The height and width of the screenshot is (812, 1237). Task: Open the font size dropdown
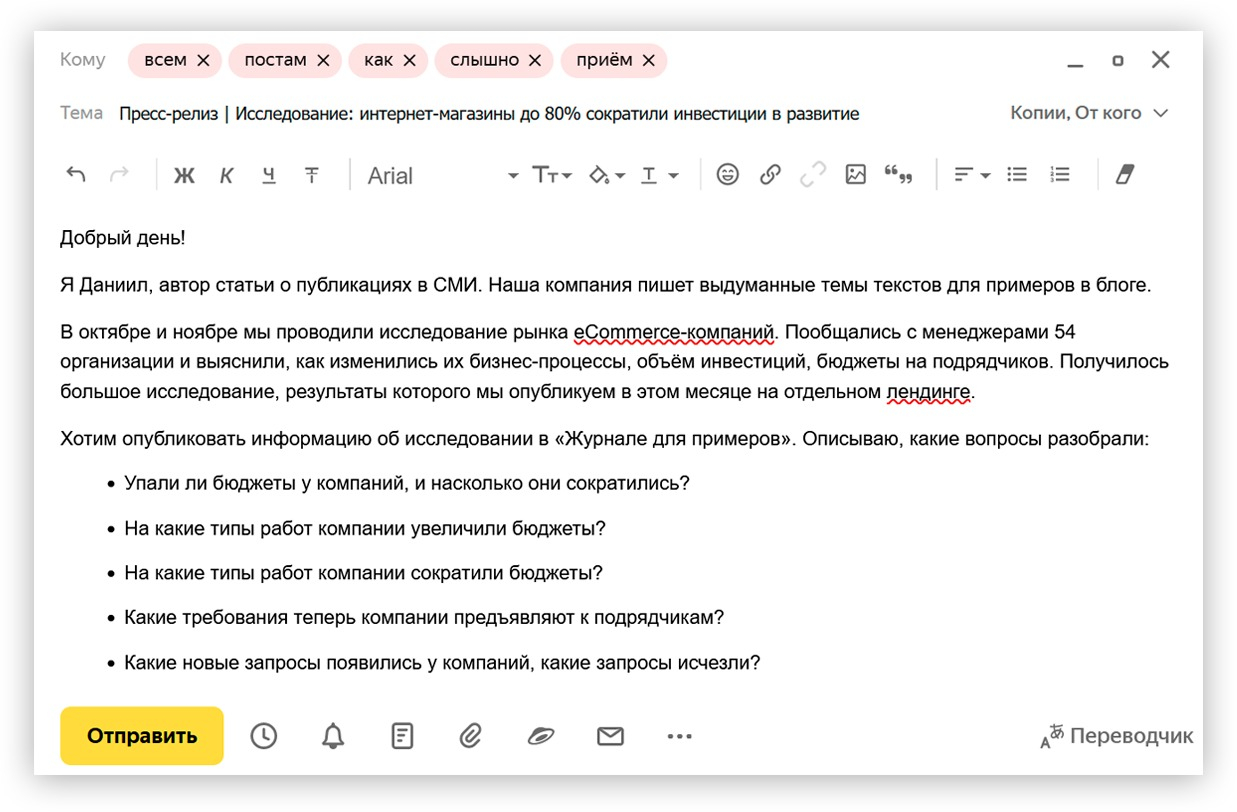click(552, 176)
